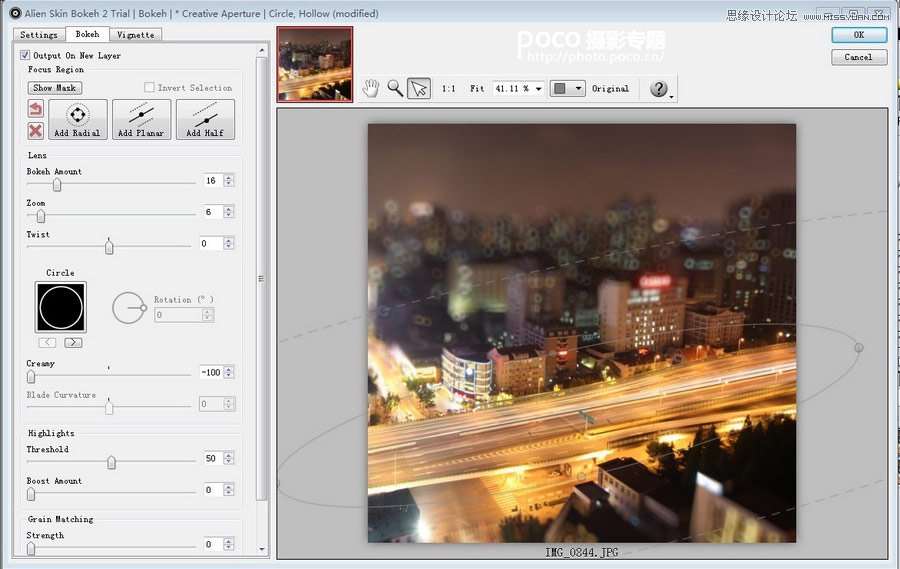This screenshot has height=569, width=900.
Task: Click the red undo arrow icon
Action: 35,109
